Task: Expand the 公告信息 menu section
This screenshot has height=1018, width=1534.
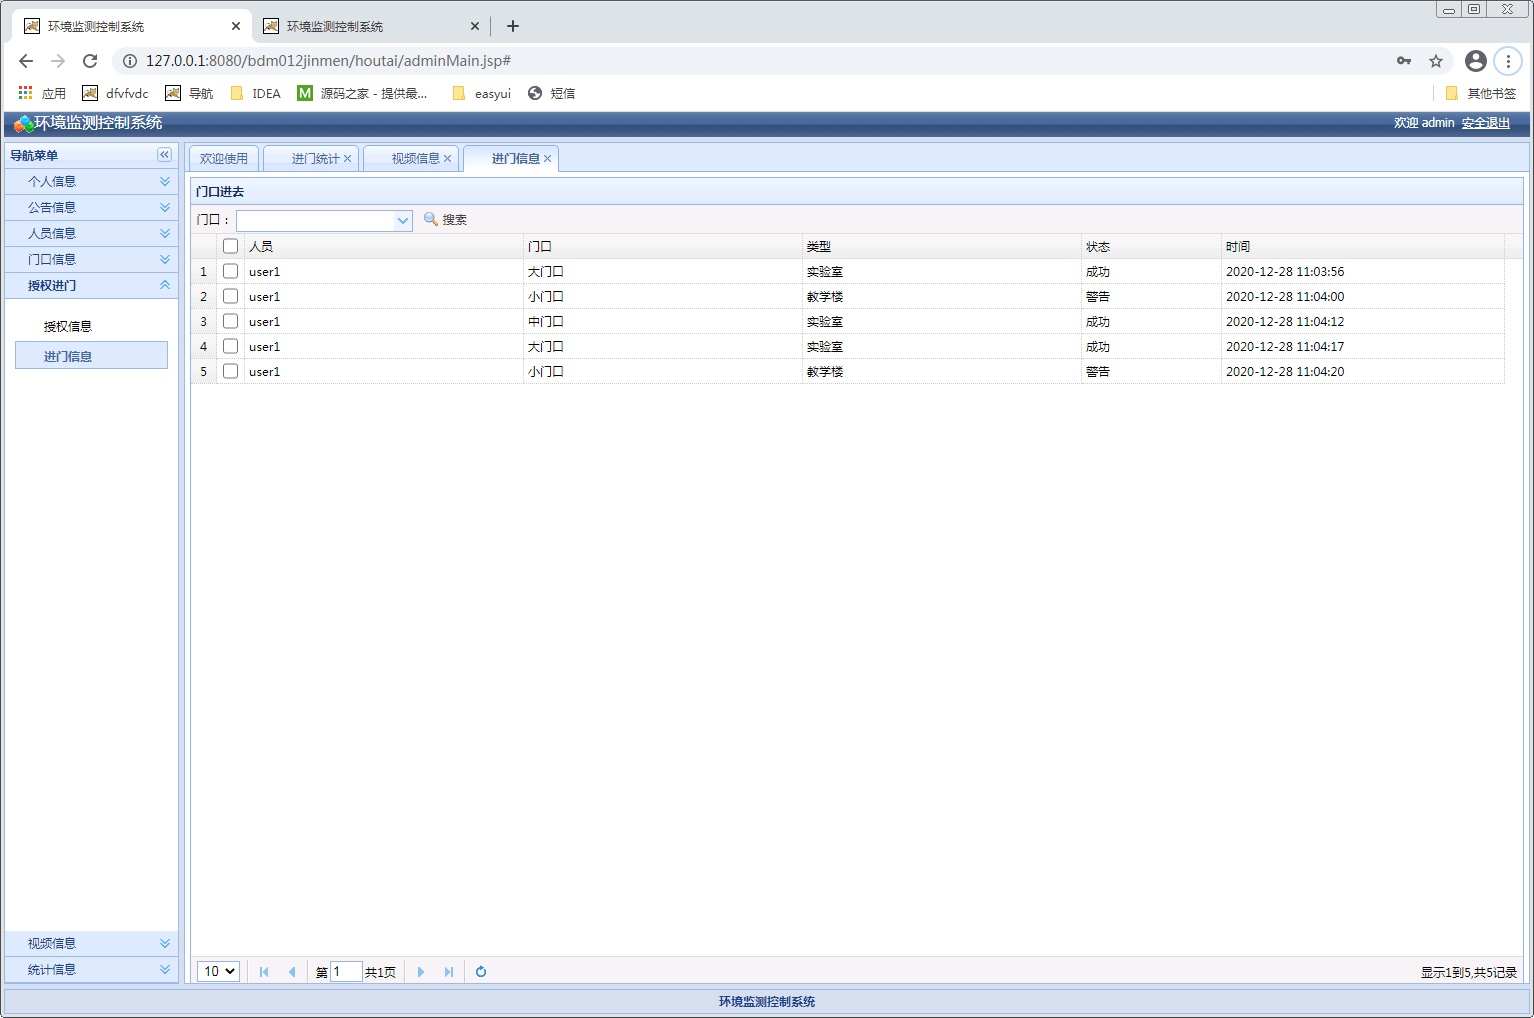Action: (91, 207)
